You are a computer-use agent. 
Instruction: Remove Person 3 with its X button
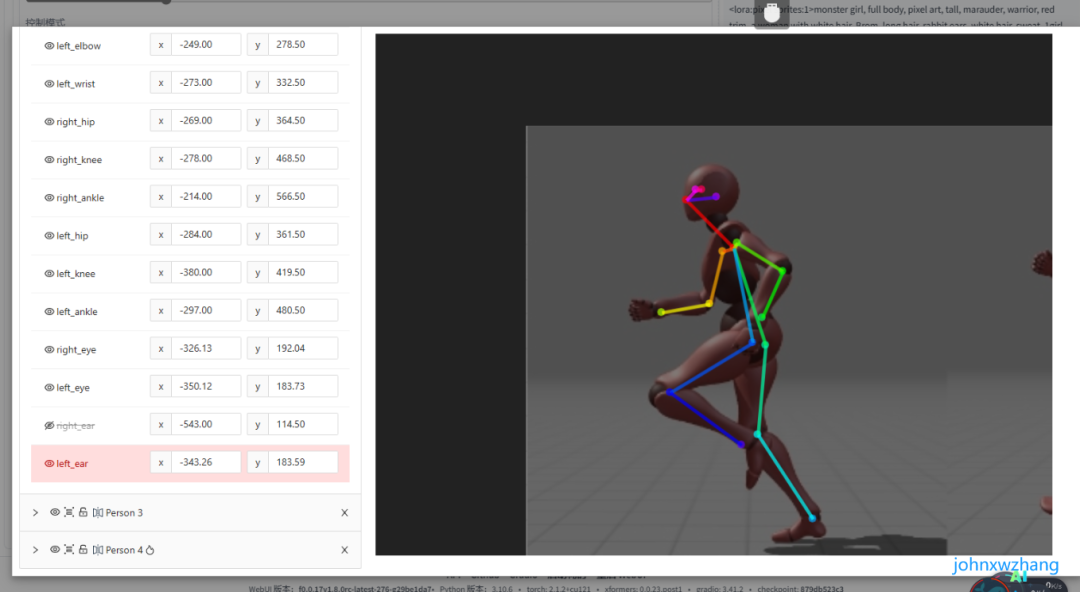pyautogui.click(x=344, y=513)
